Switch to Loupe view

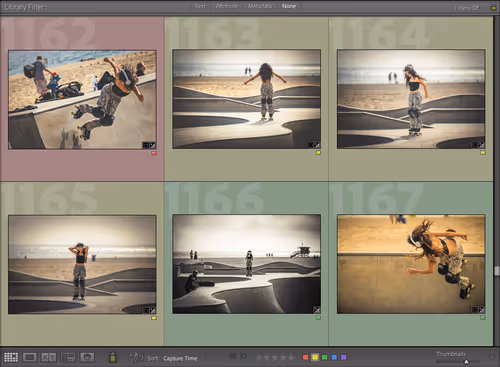[29, 357]
